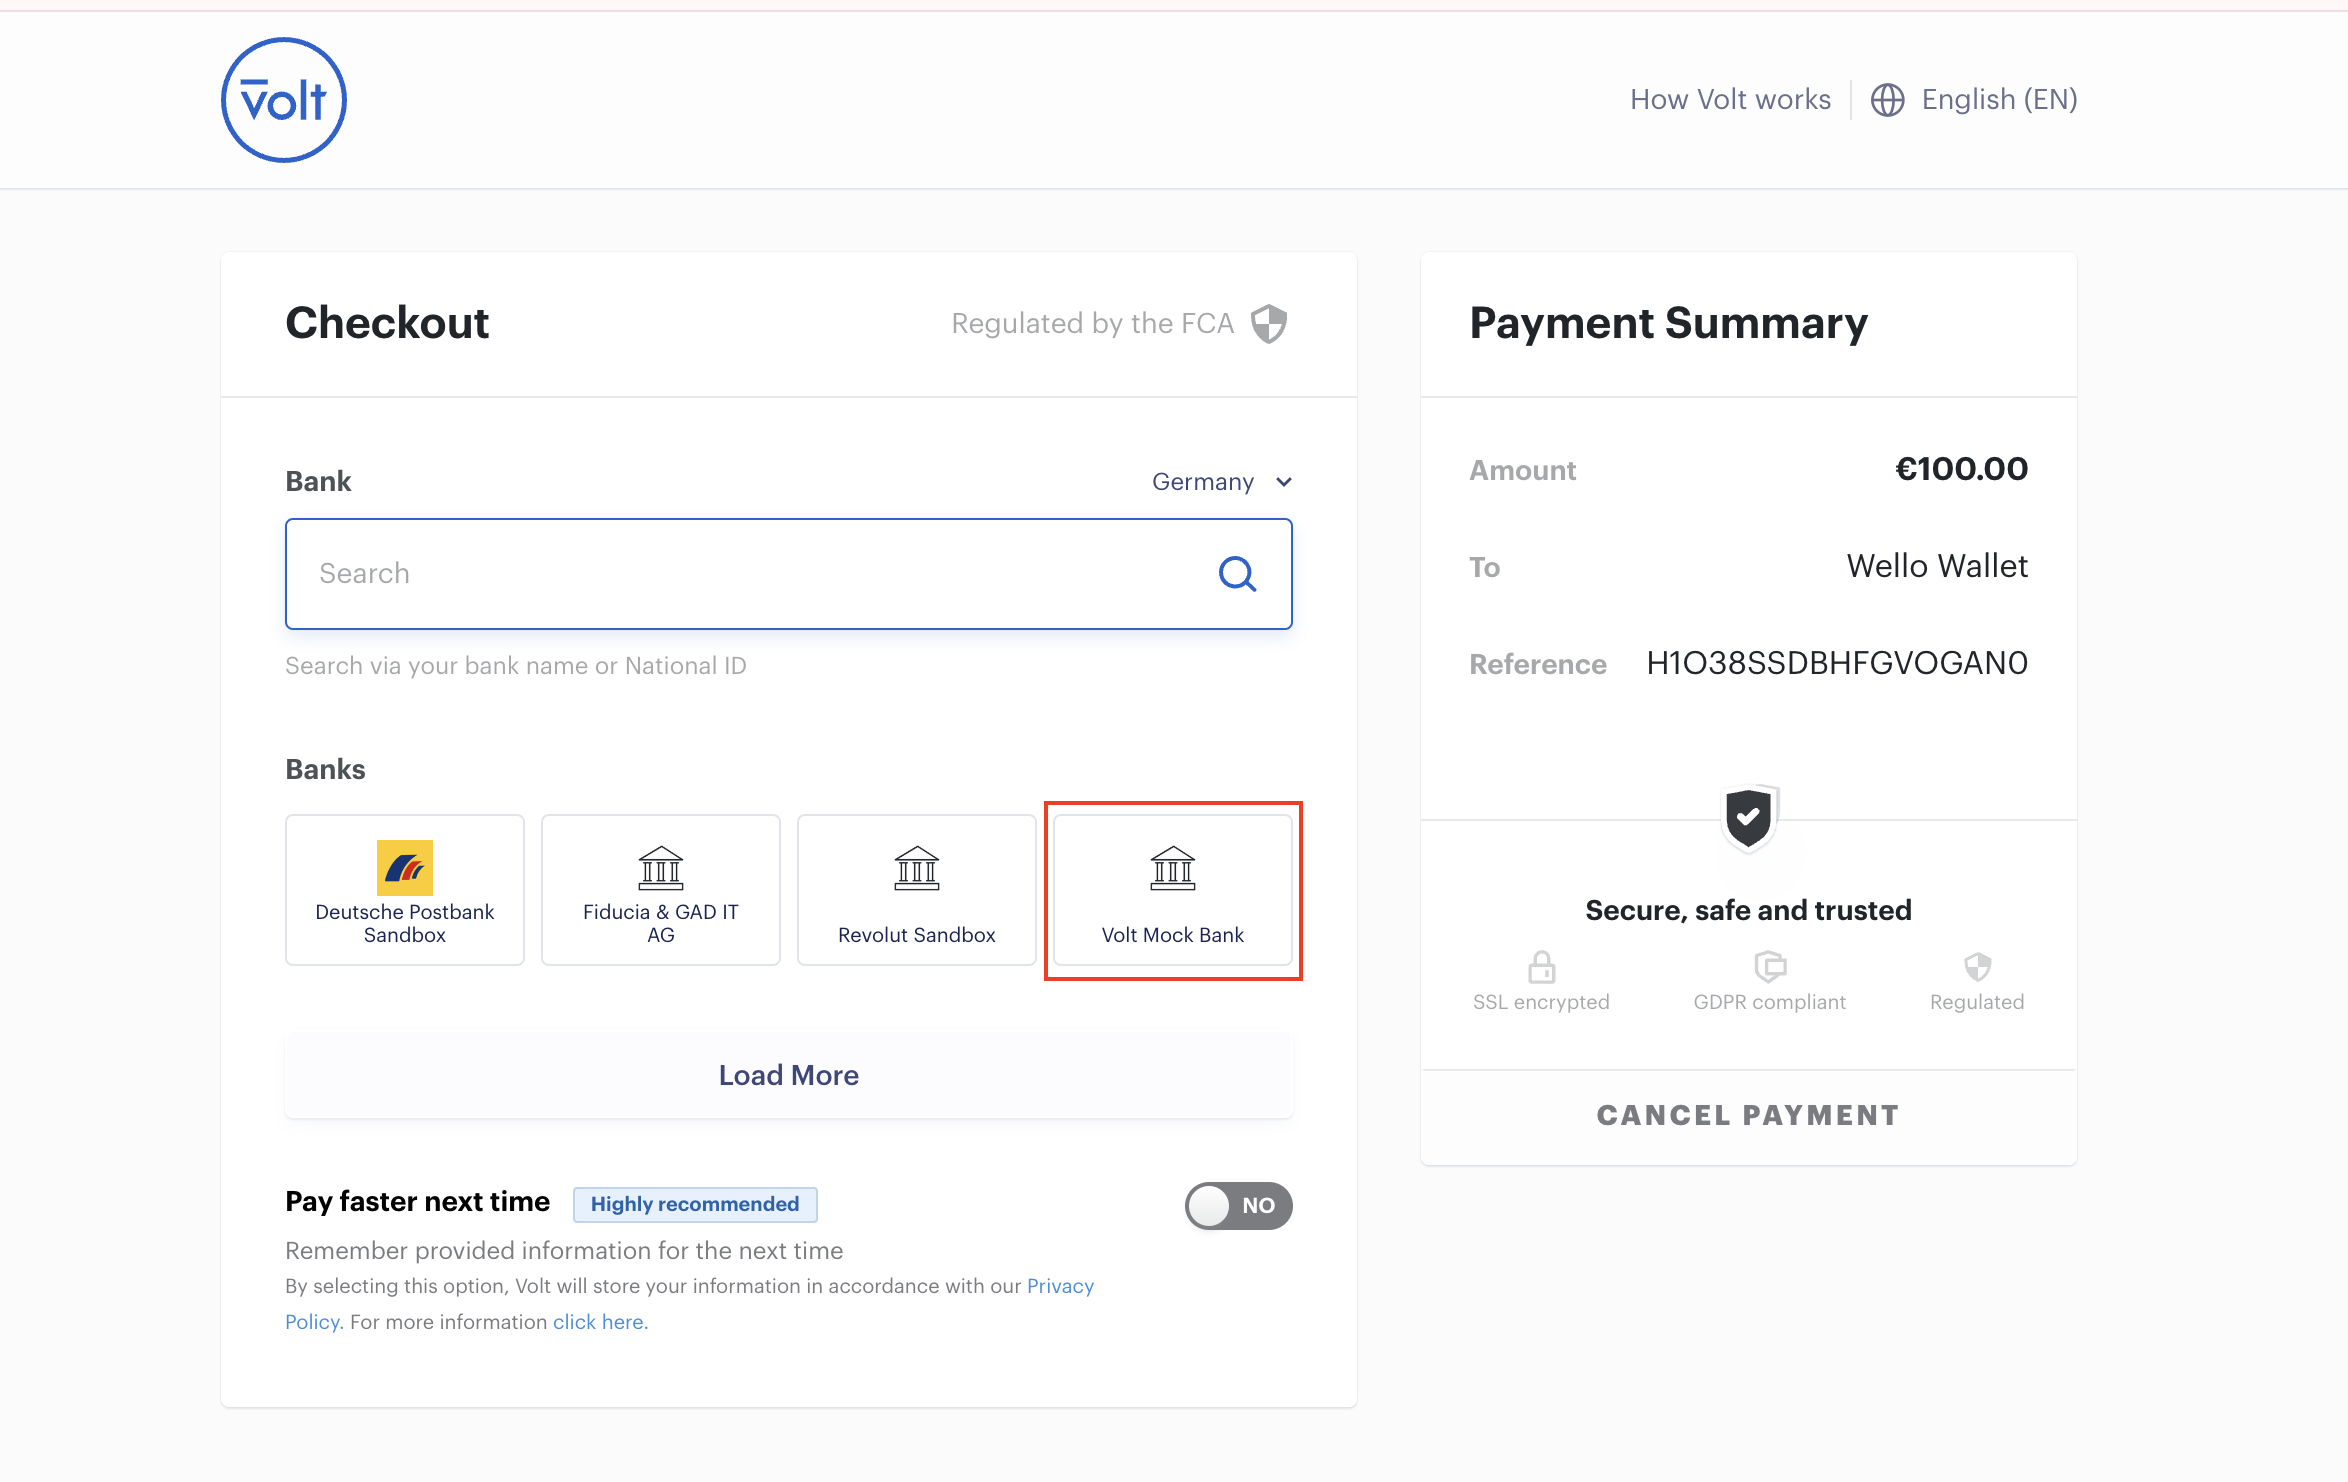Click reference H1O38SSDBHFGVOGANO
2348x1482 pixels.
(x=1837, y=663)
